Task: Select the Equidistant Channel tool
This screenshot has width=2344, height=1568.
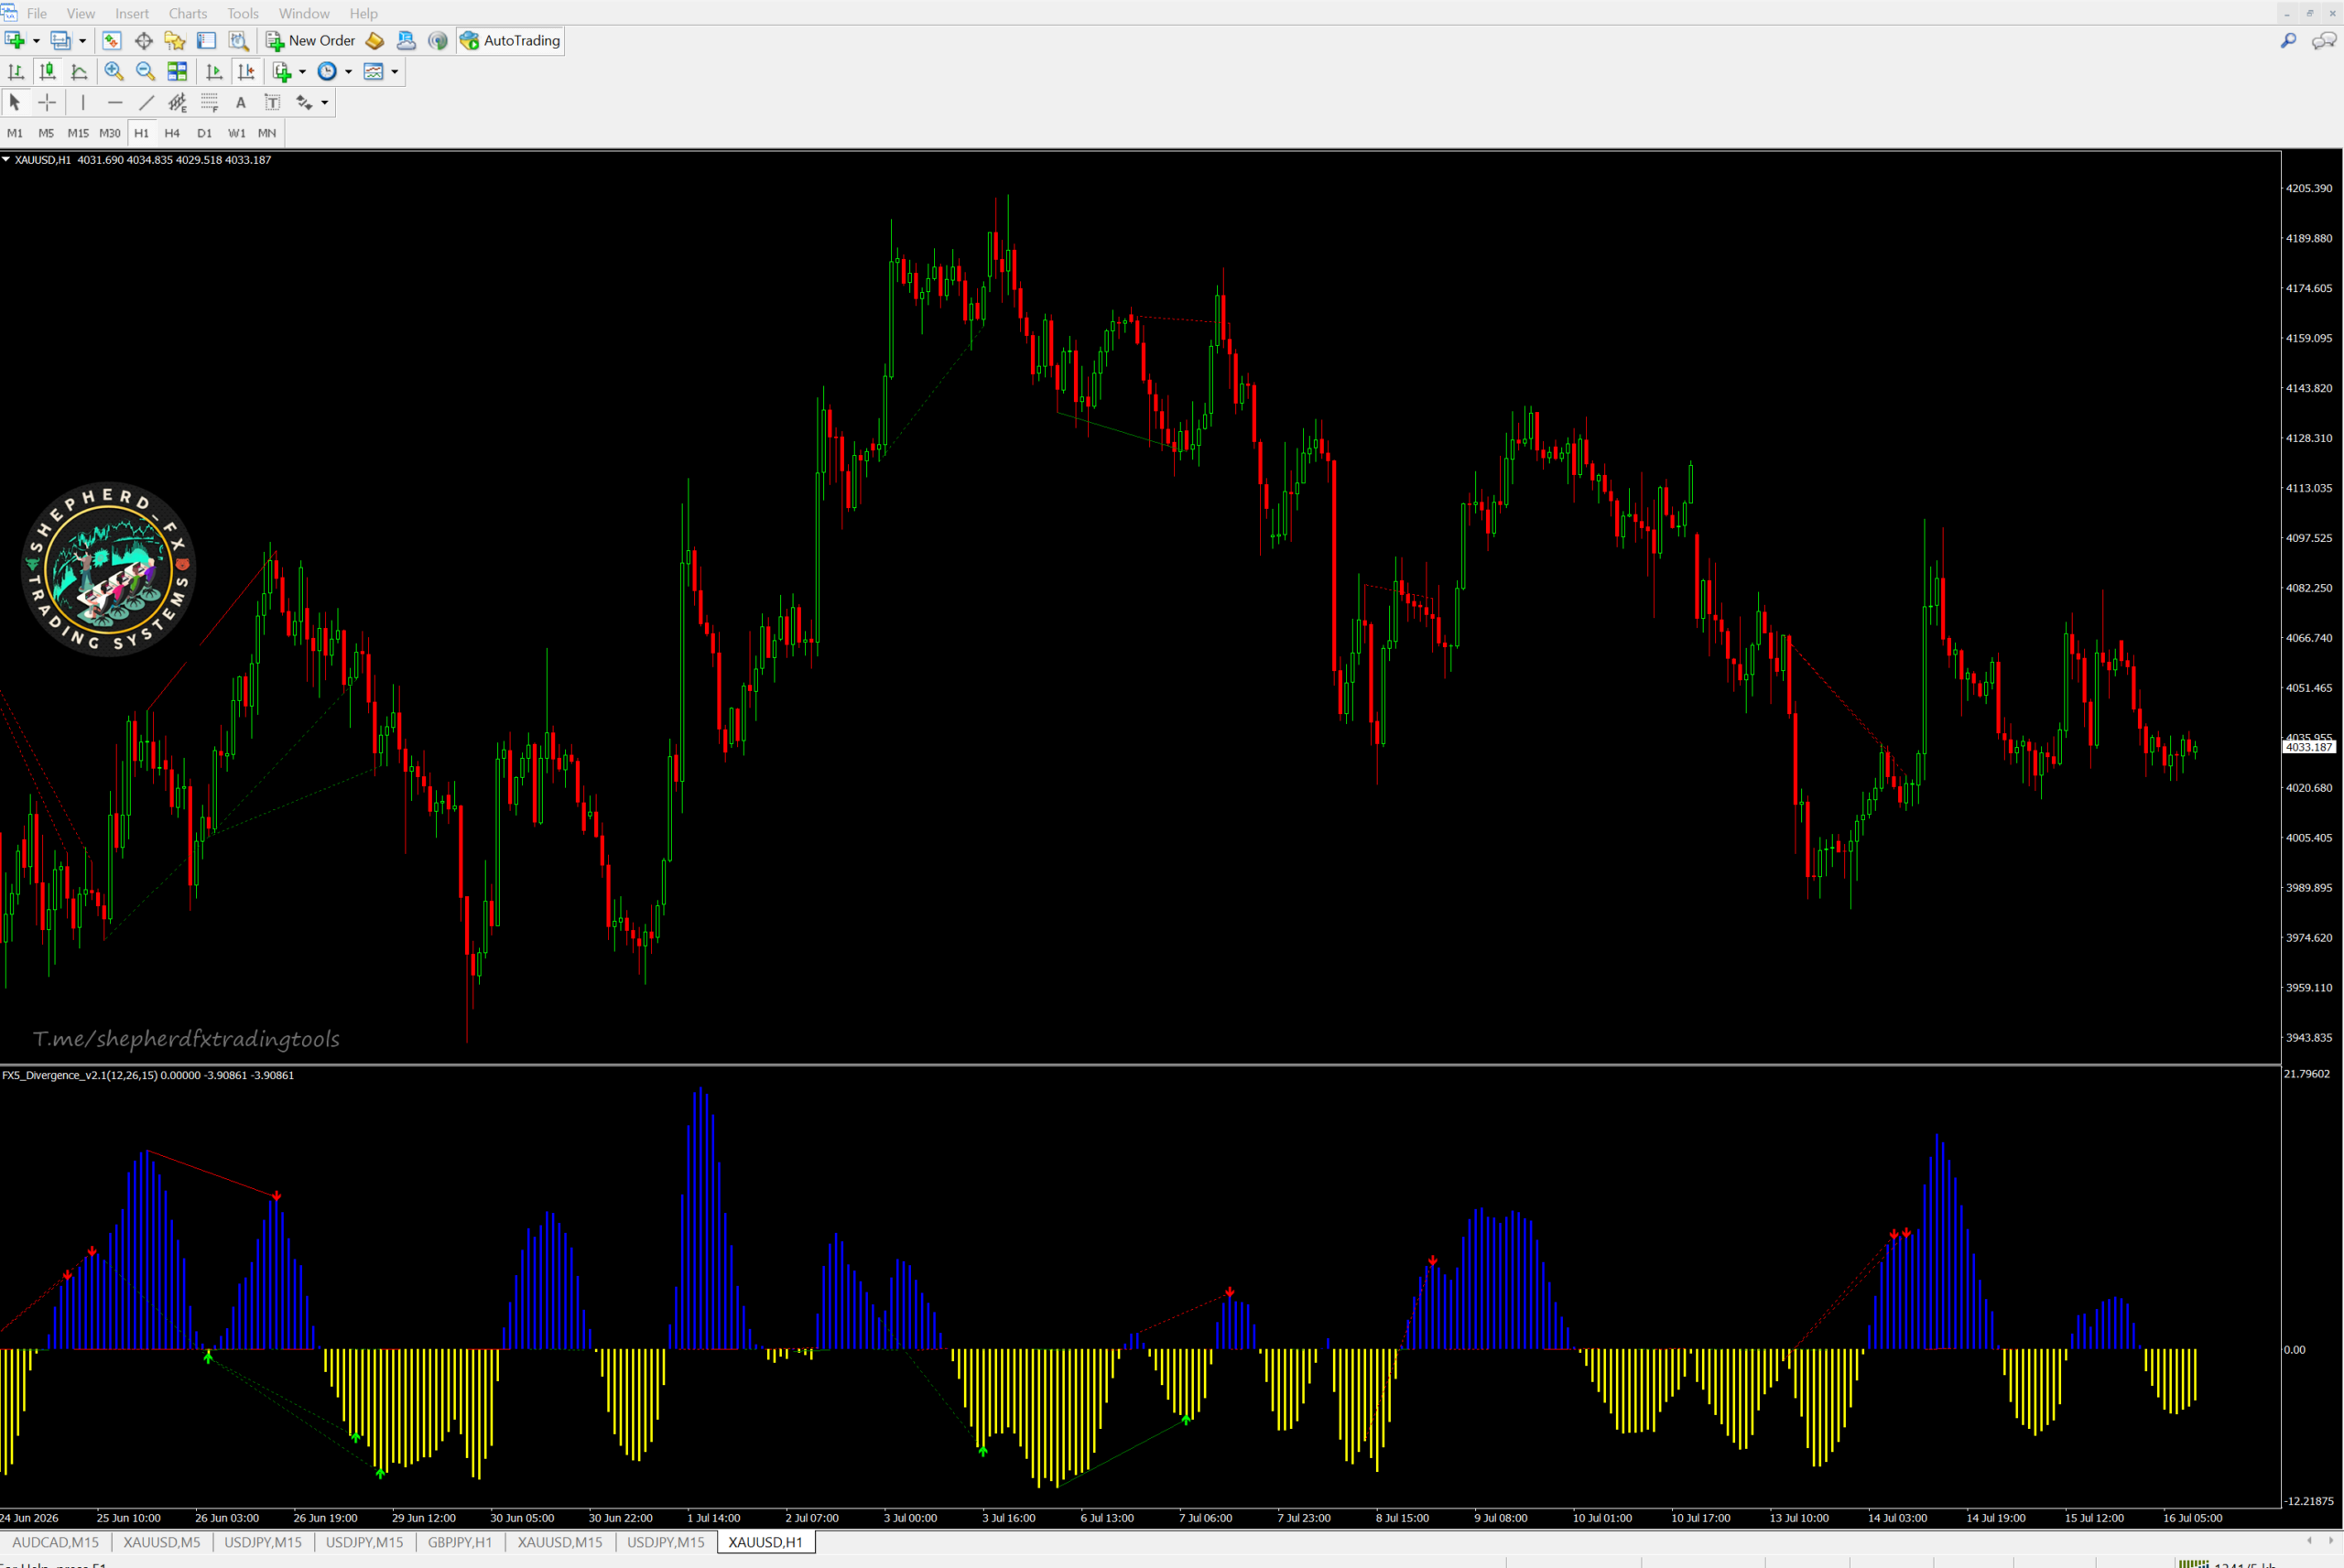Action: pyautogui.click(x=177, y=102)
